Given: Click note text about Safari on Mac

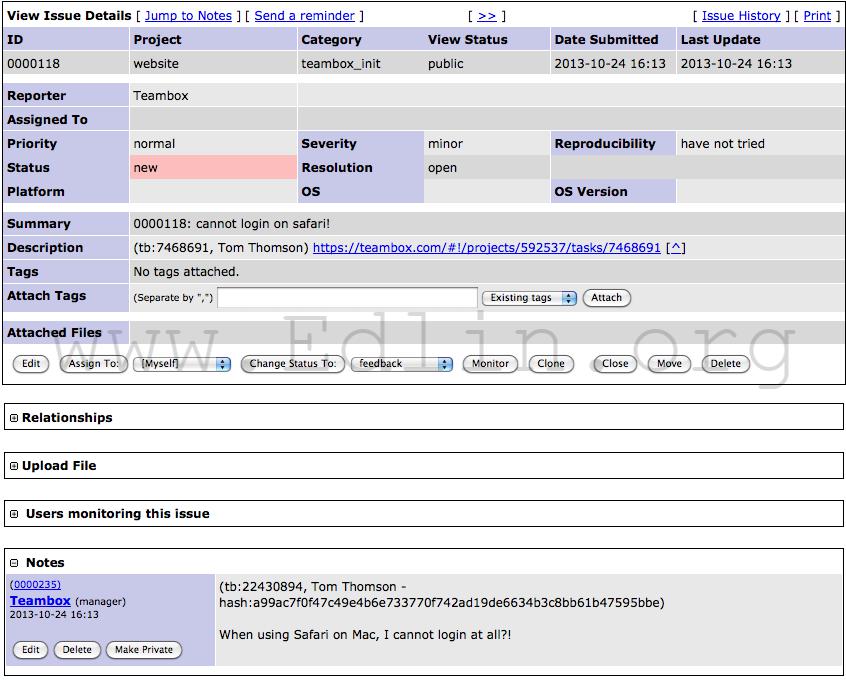Looking at the screenshot, I should point(365,635).
